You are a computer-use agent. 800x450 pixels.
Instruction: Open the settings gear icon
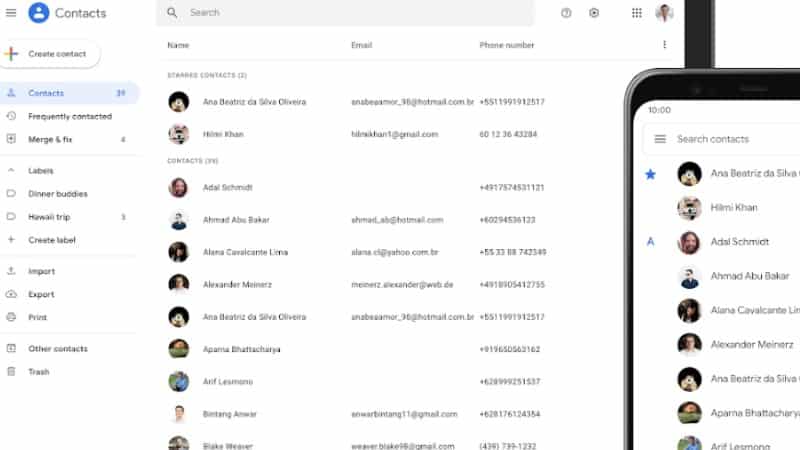(594, 13)
